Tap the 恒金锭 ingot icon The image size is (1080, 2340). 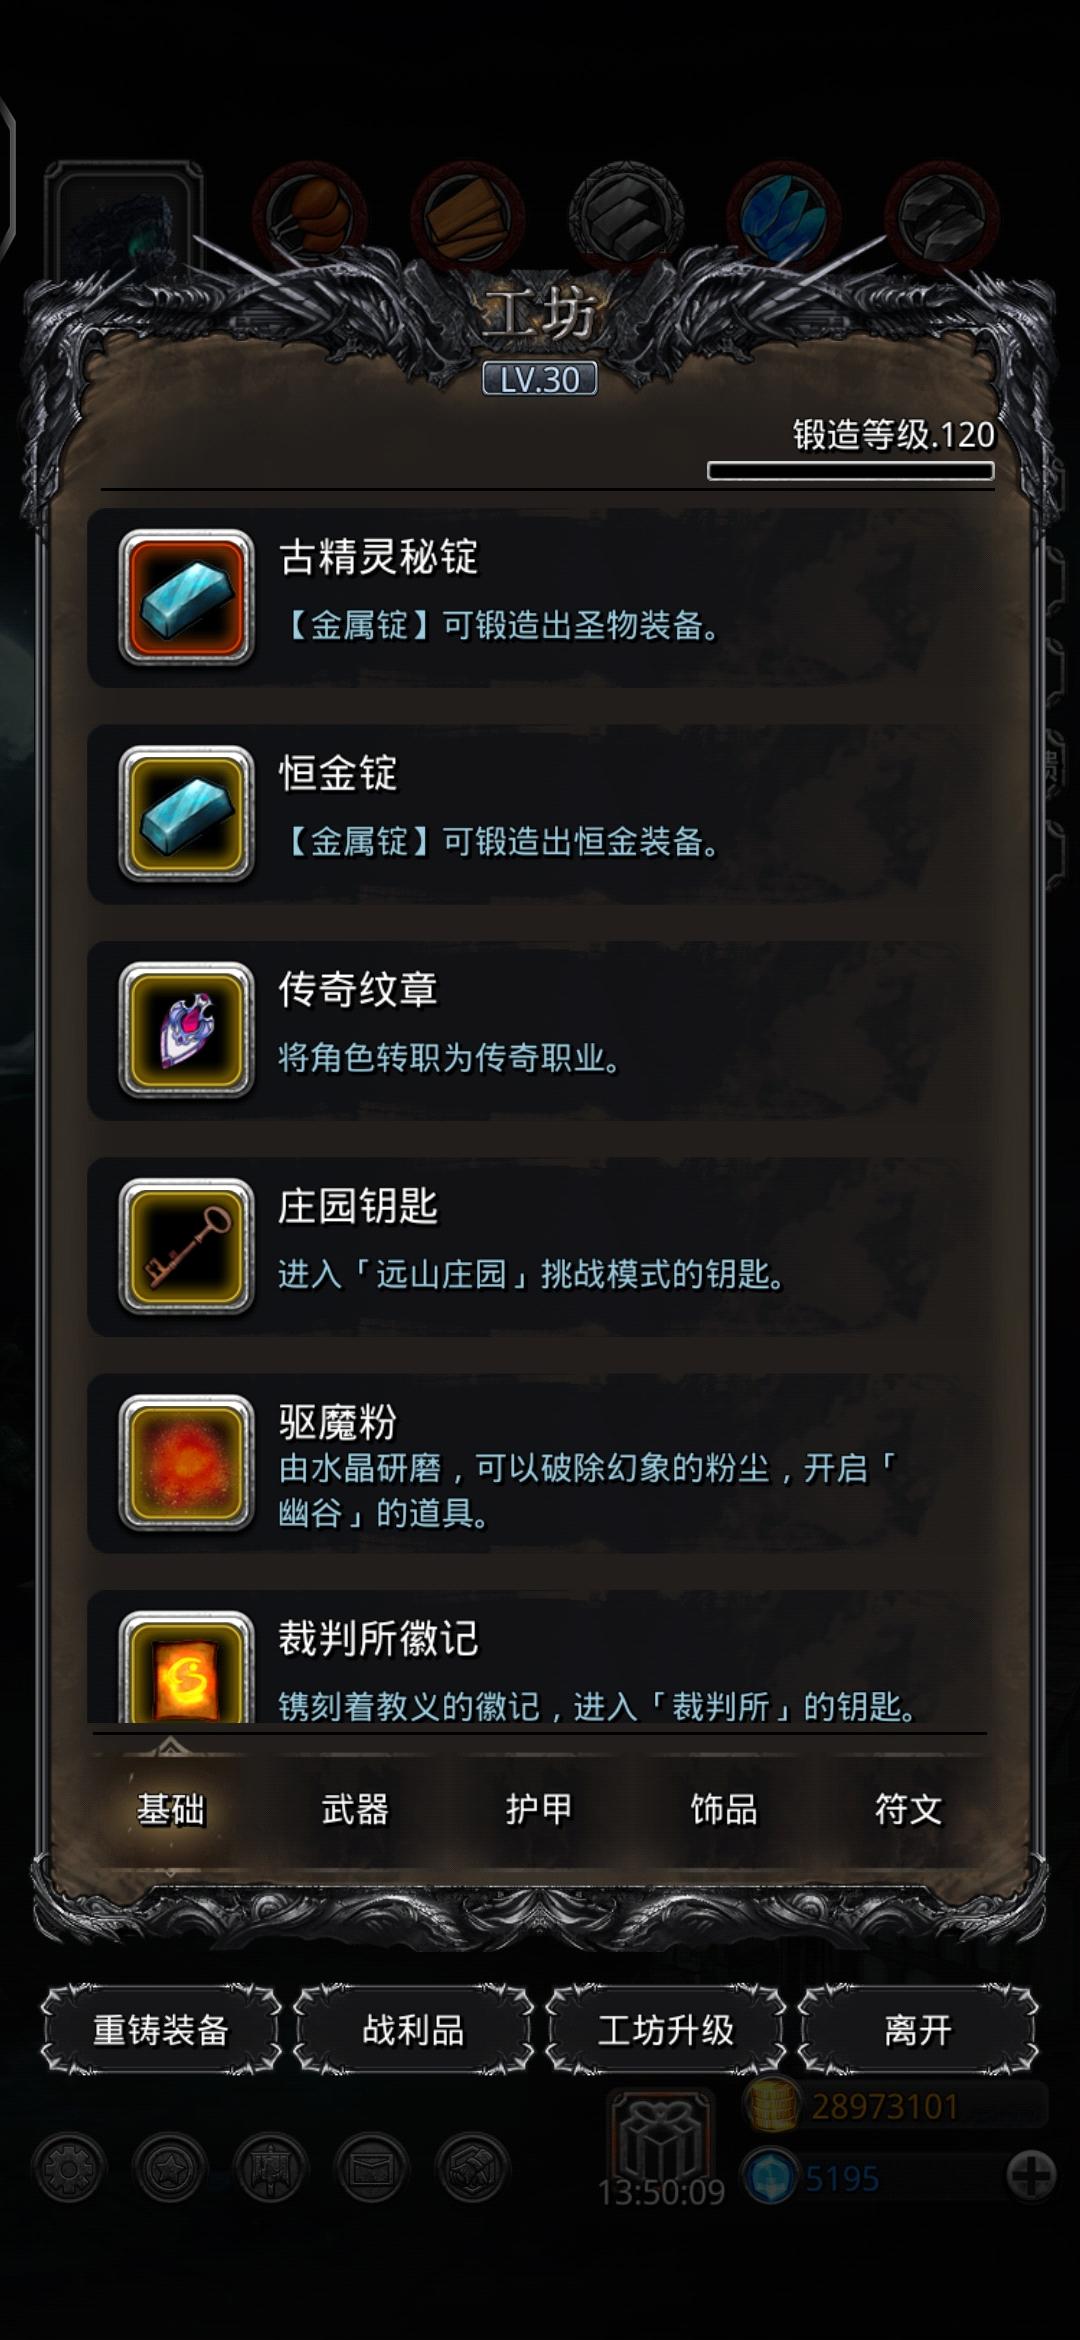point(186,814)
